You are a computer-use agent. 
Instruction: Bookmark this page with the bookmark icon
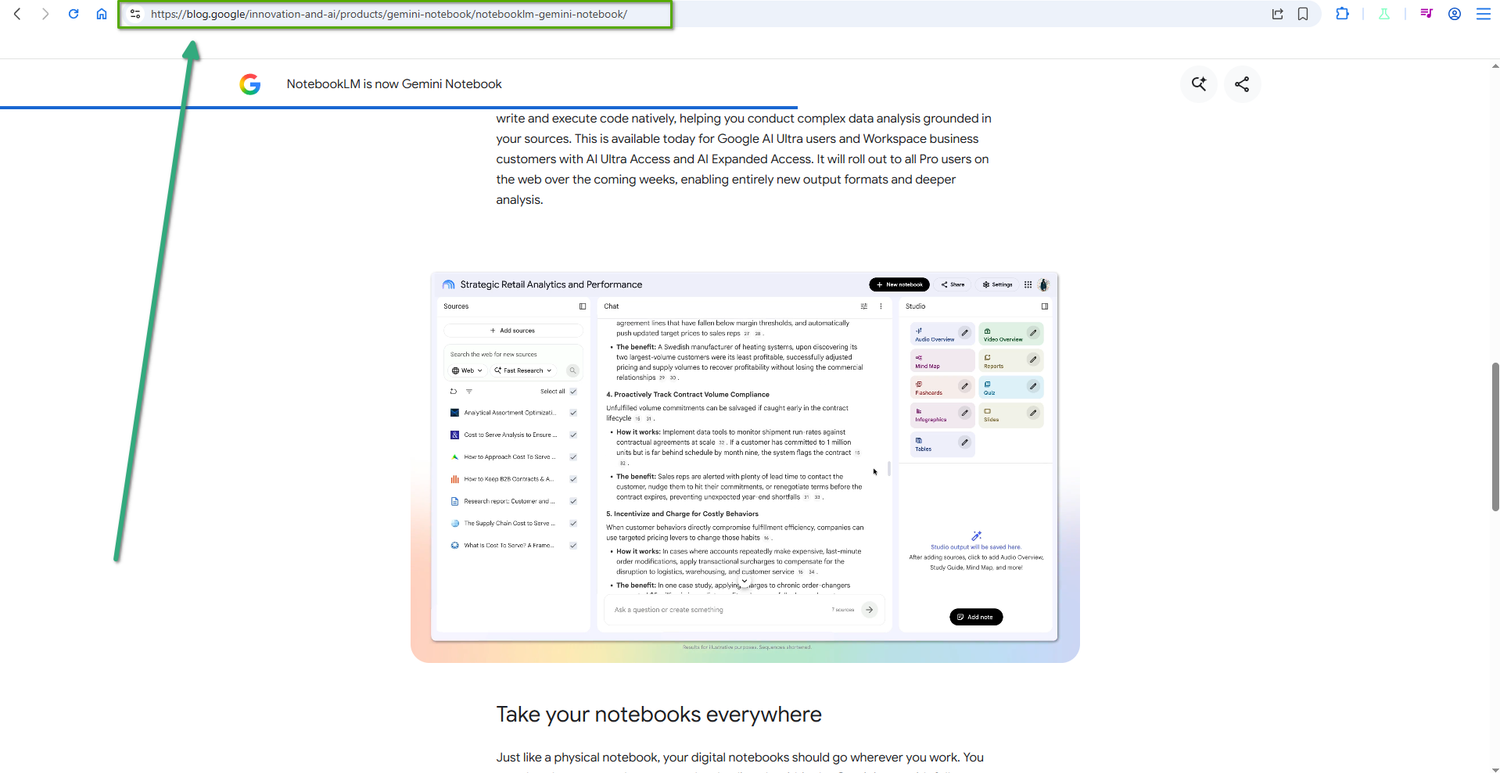(1303, 14)
